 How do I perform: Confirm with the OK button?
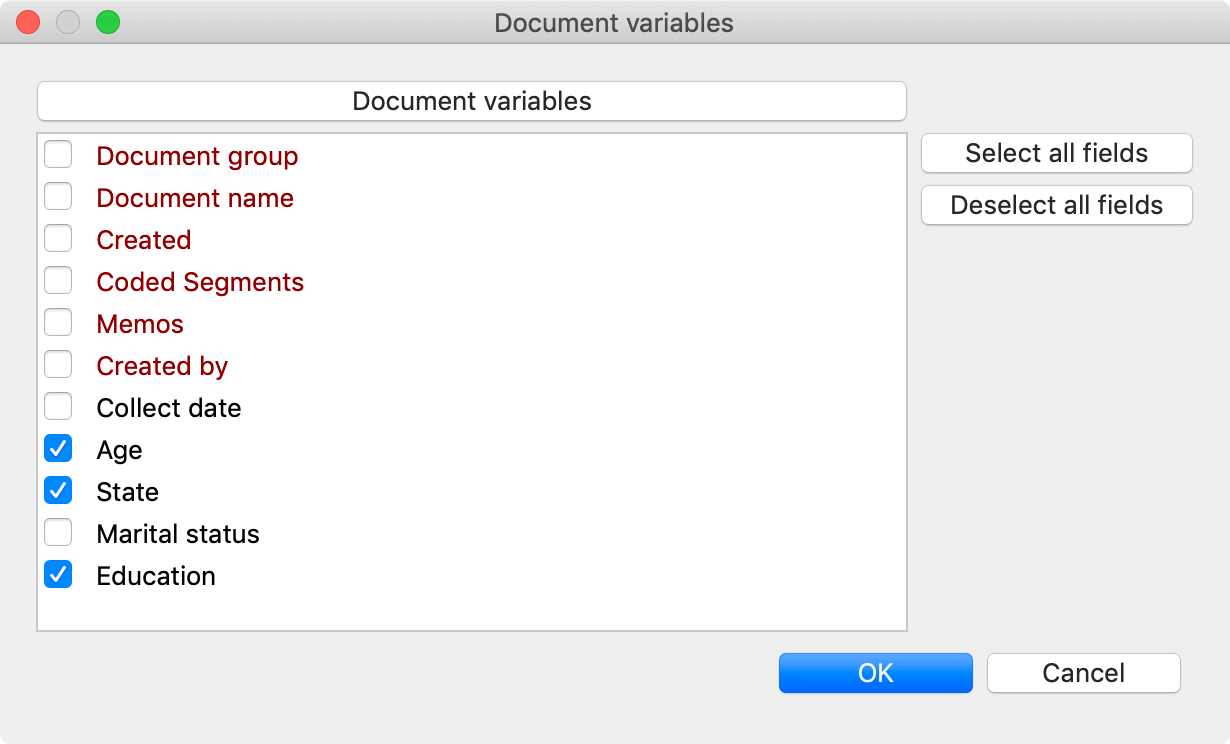[875, 673]
